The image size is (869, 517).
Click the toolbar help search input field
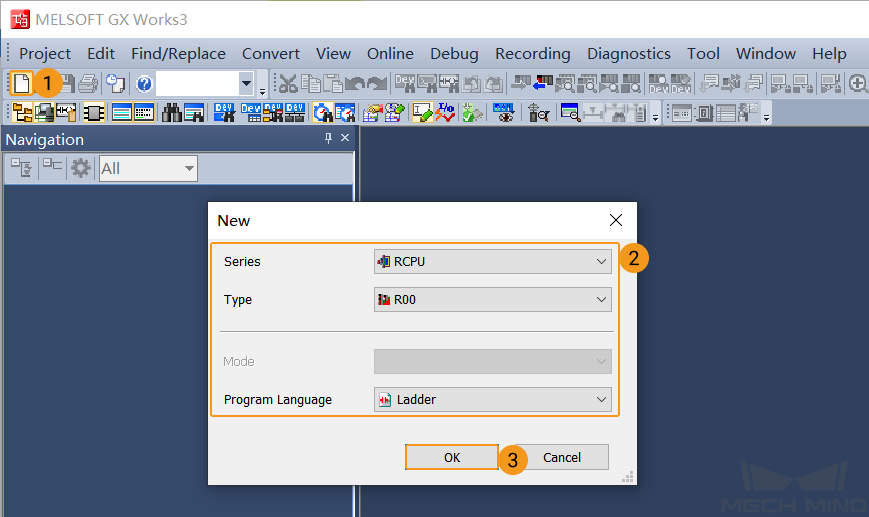click(198, 84)
